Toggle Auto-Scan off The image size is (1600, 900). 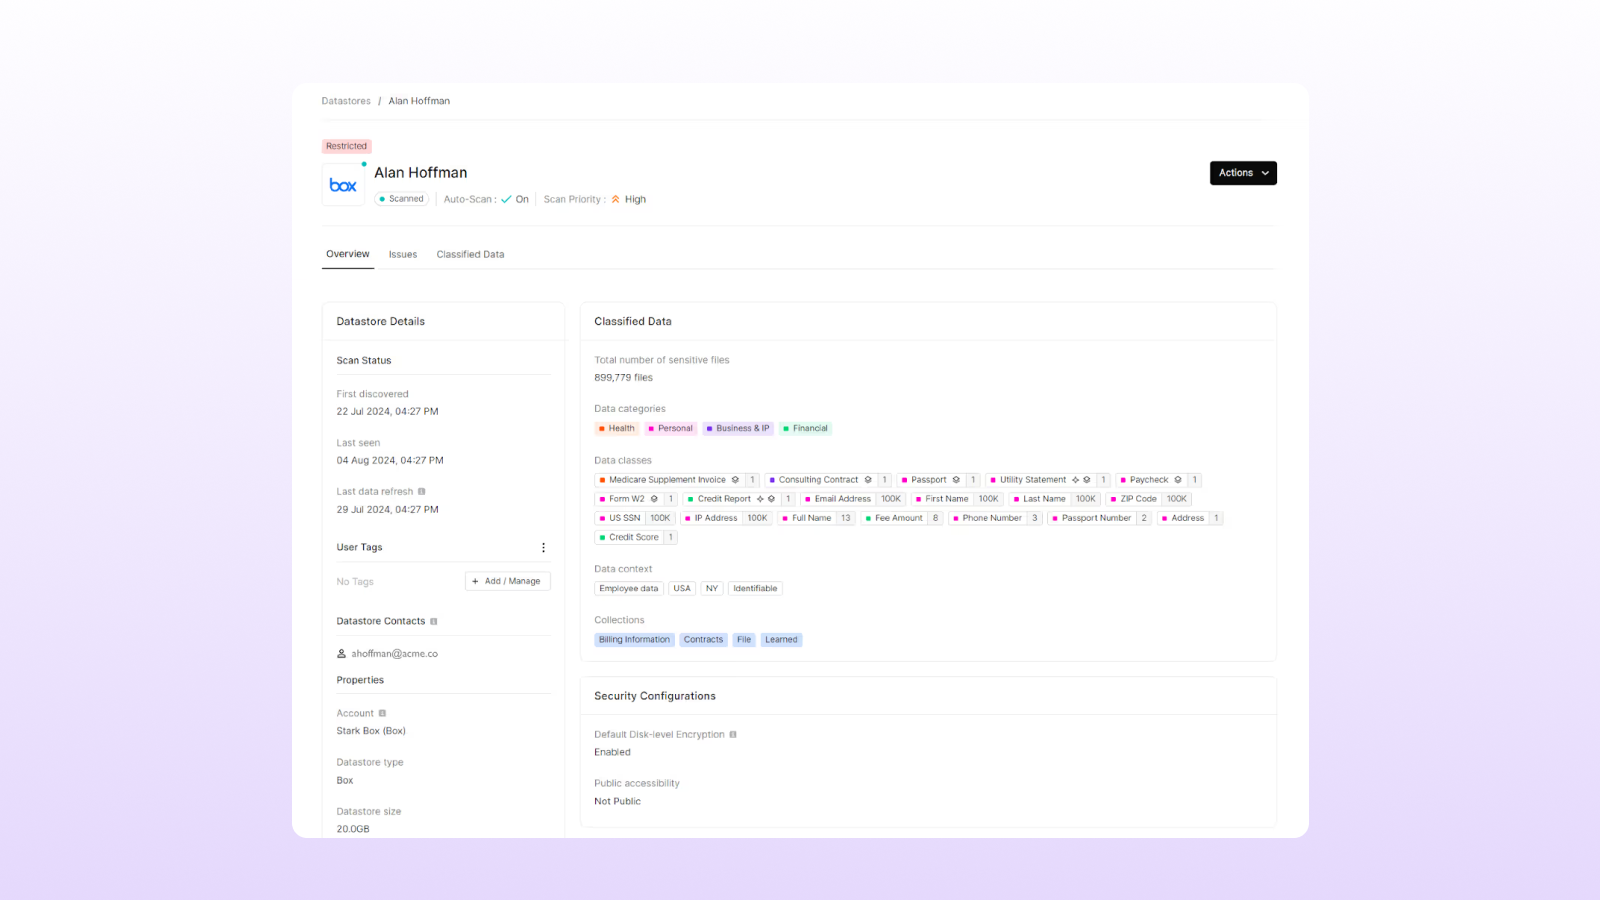click(506, 198)
